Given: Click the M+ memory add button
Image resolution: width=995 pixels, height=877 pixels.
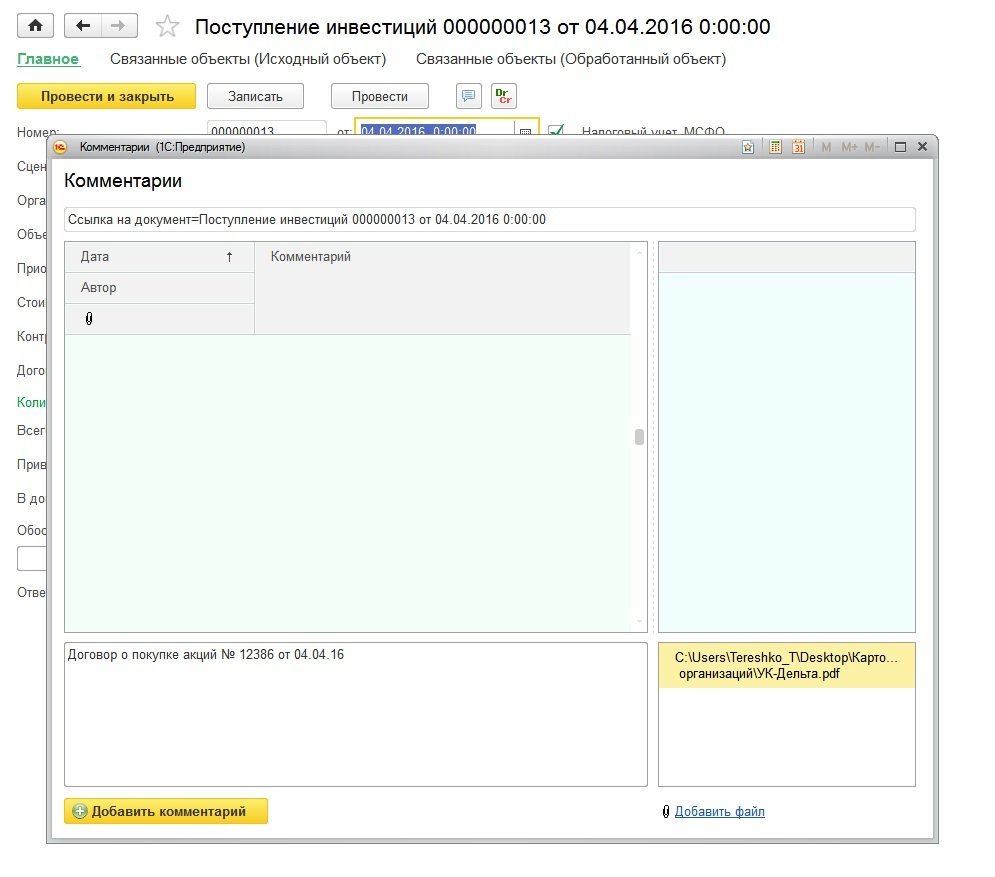Looking at the screenshot, I should [850, 147].
